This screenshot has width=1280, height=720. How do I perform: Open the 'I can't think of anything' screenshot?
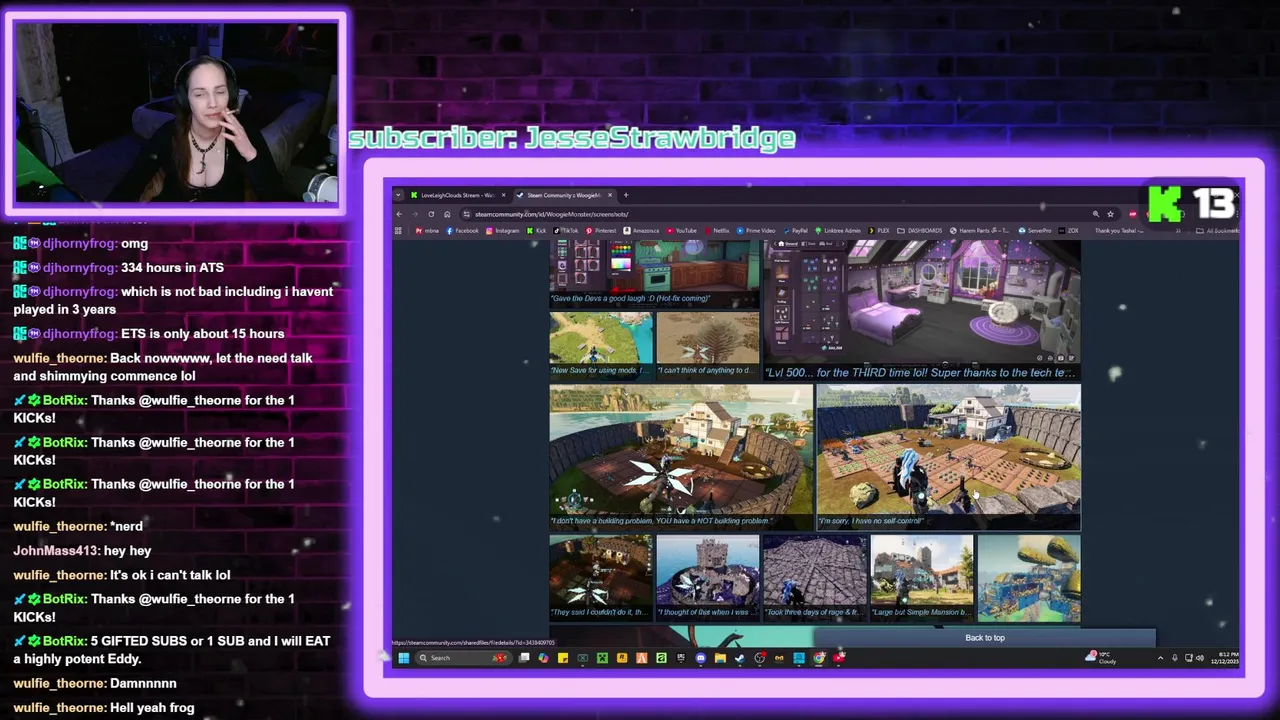pos(708,344)
